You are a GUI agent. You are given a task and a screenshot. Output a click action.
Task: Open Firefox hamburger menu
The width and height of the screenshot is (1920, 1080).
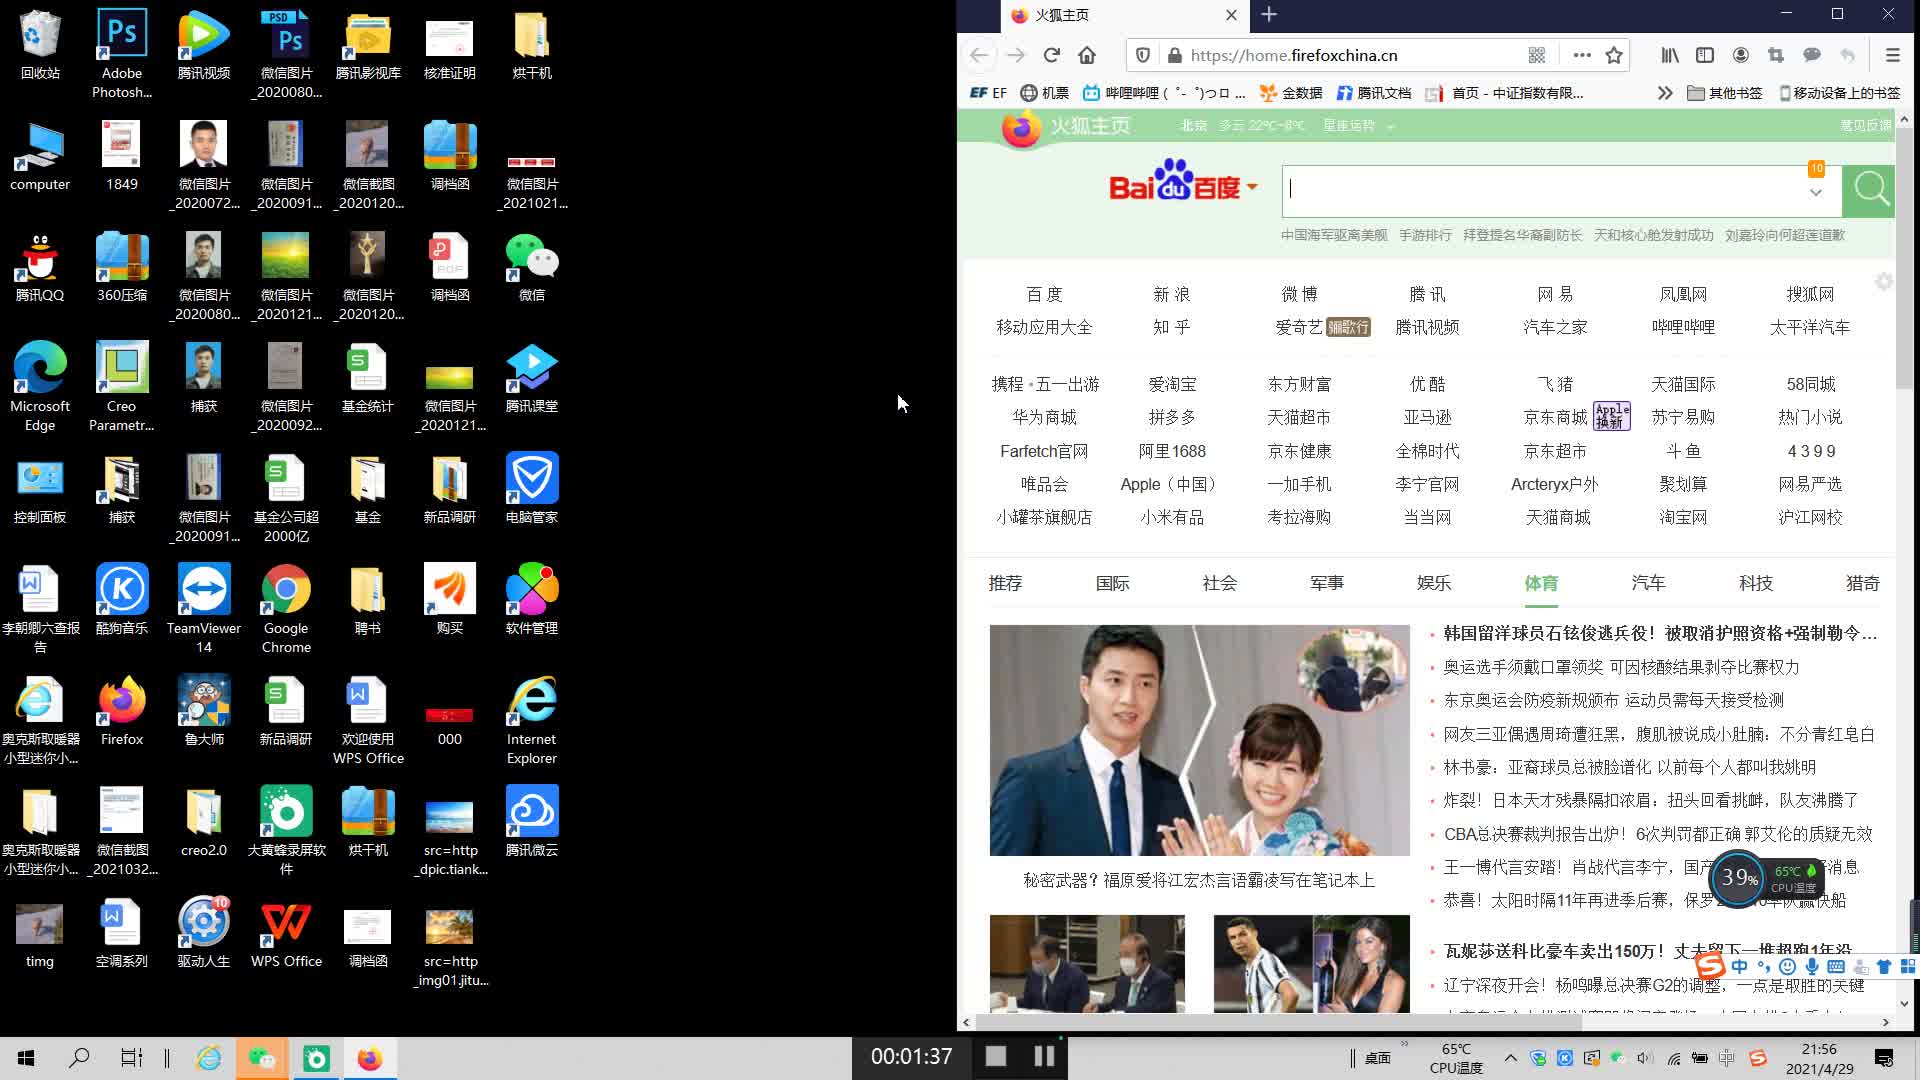[x=1892, y=56]
